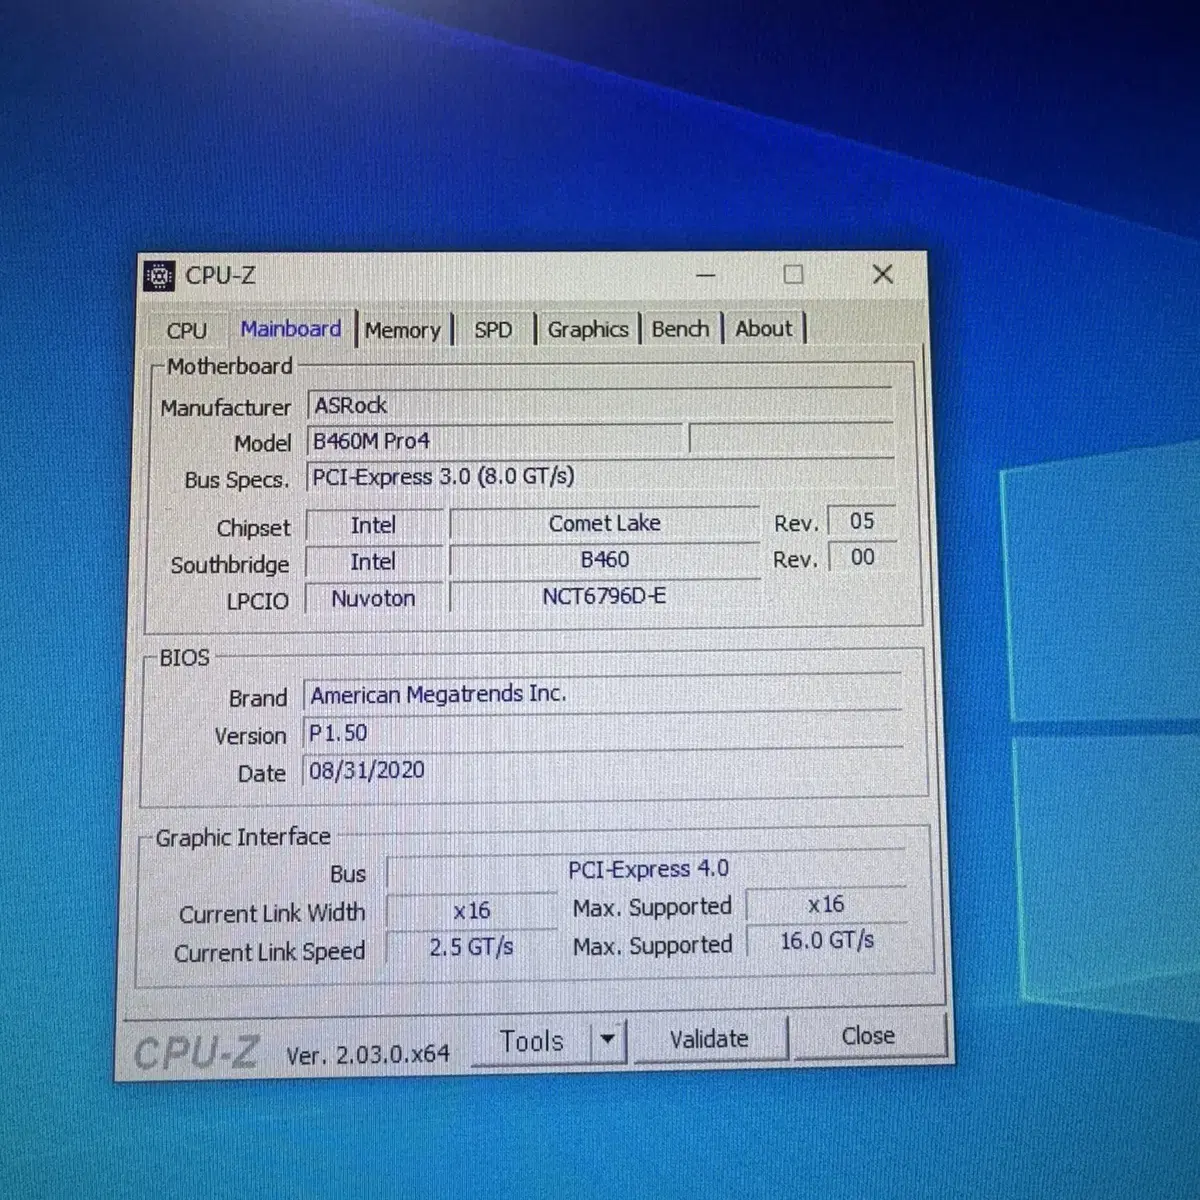Viewport: 1200px width, 1200px height.
Task: Click the Tools button
Action: point(532,1041)
